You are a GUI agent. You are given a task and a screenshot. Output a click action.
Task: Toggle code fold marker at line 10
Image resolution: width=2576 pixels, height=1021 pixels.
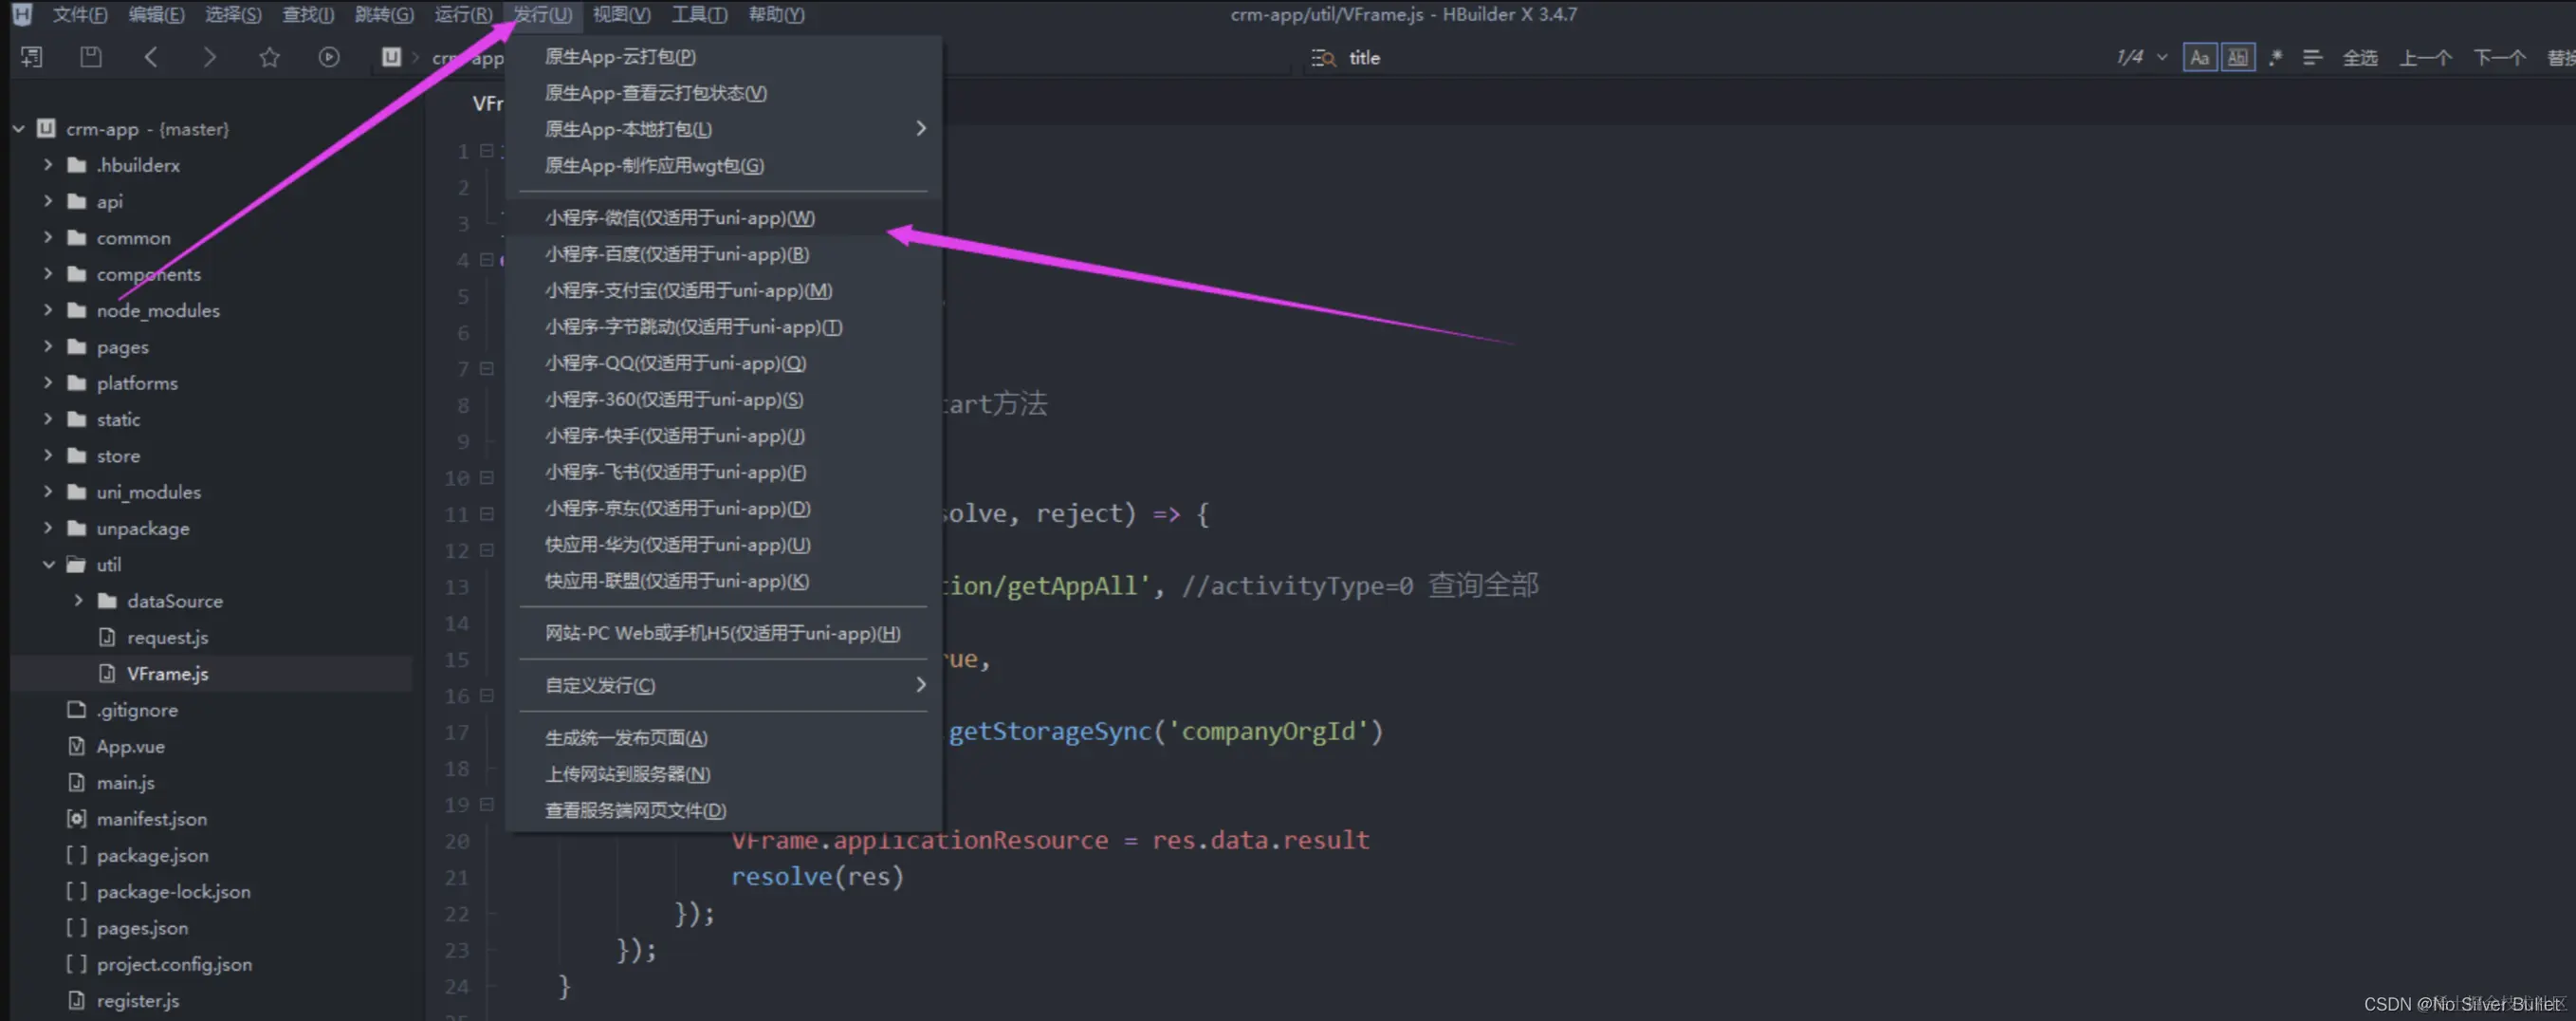(487, 478)
